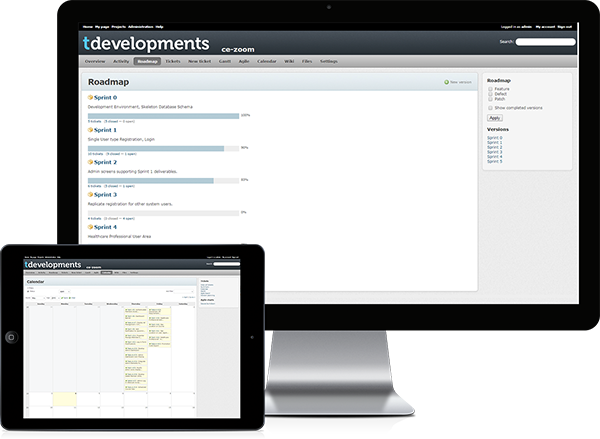Open the Calendar tab on the monitor
The height and width of the screenshot is (439, 600).
[x=267, y=61]
